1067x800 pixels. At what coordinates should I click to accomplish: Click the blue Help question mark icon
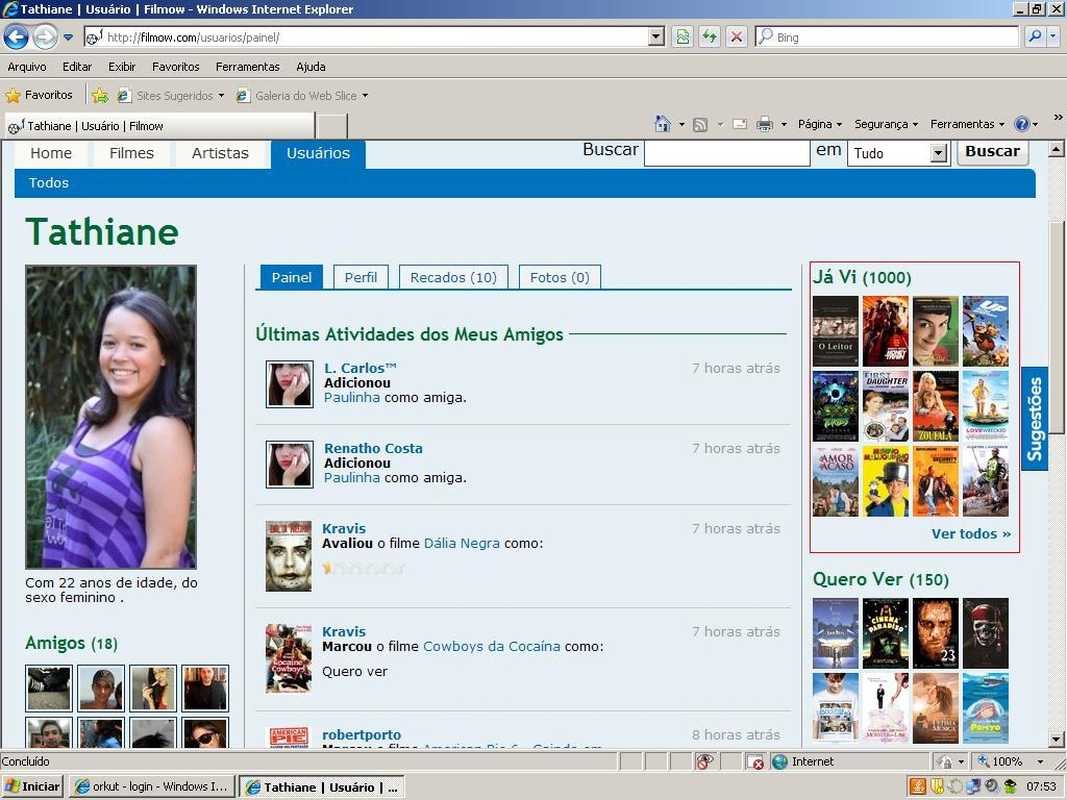[1021, 124]
